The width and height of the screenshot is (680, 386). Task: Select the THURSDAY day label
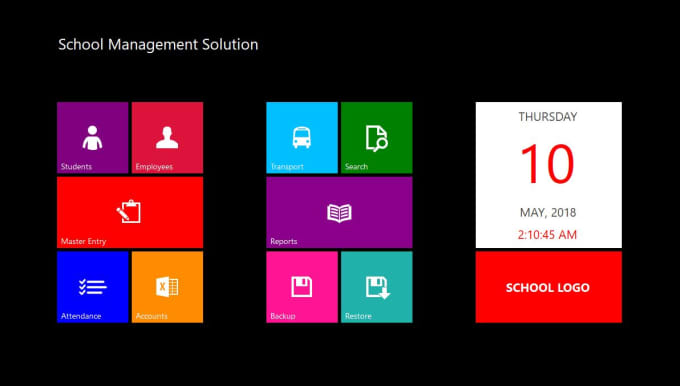tap(548, 117)
